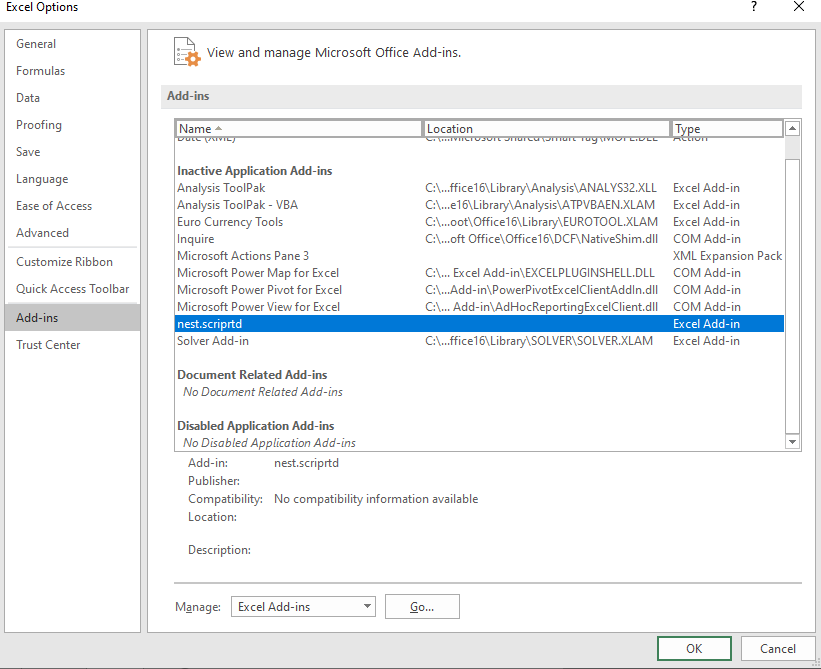Screen dimensions: 821x669
Task: Click No Document Related Add-ins text
Action: pos(263,392)
